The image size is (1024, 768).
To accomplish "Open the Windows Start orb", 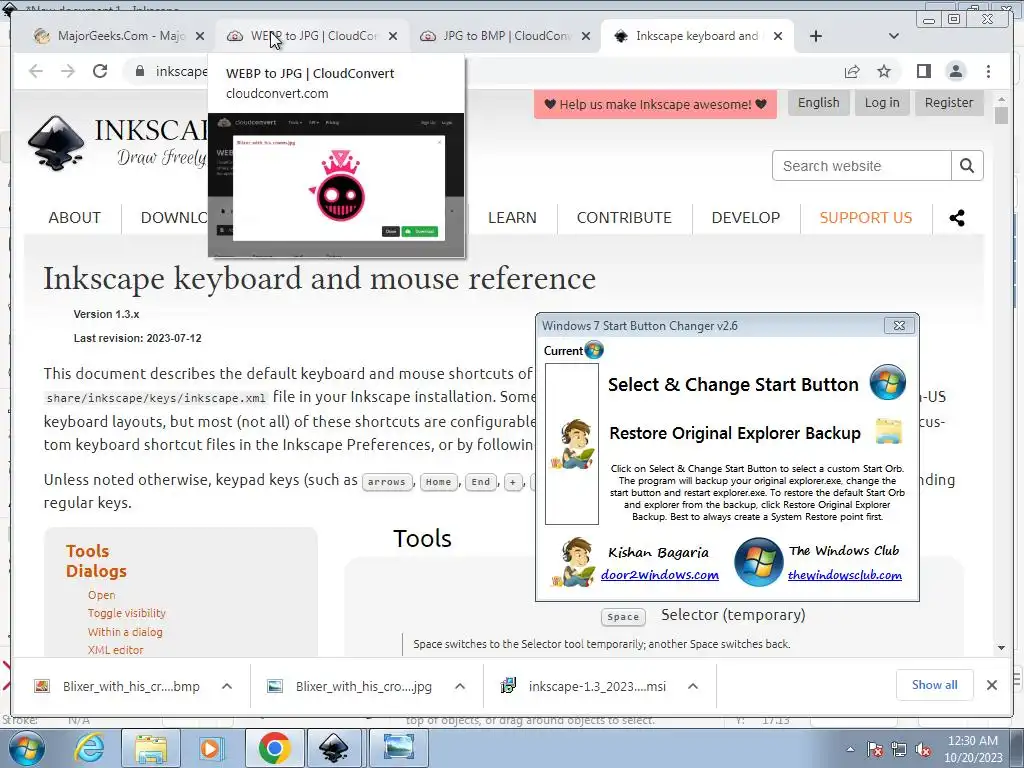I will coord(26,748).
